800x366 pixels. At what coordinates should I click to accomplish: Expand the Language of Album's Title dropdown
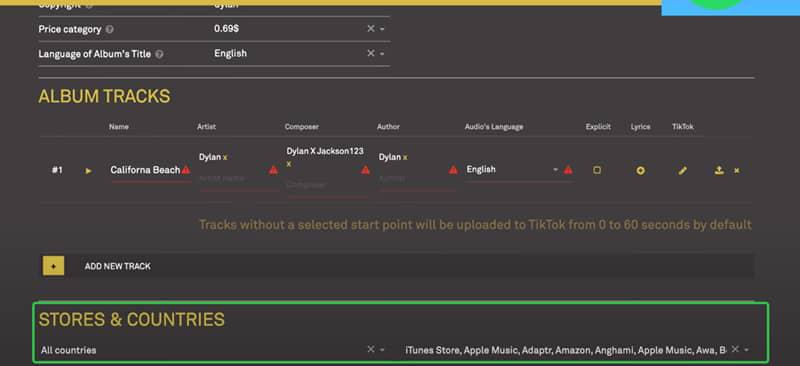pos(382,54)
